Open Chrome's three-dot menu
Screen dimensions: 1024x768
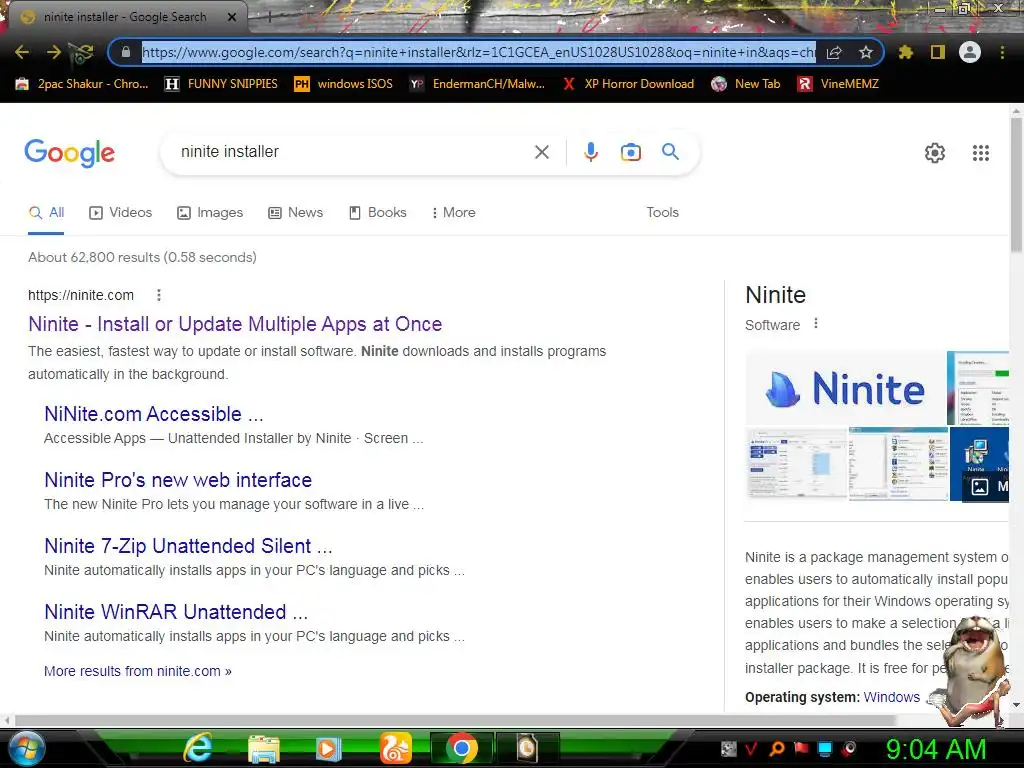[x=1002, y=52]
